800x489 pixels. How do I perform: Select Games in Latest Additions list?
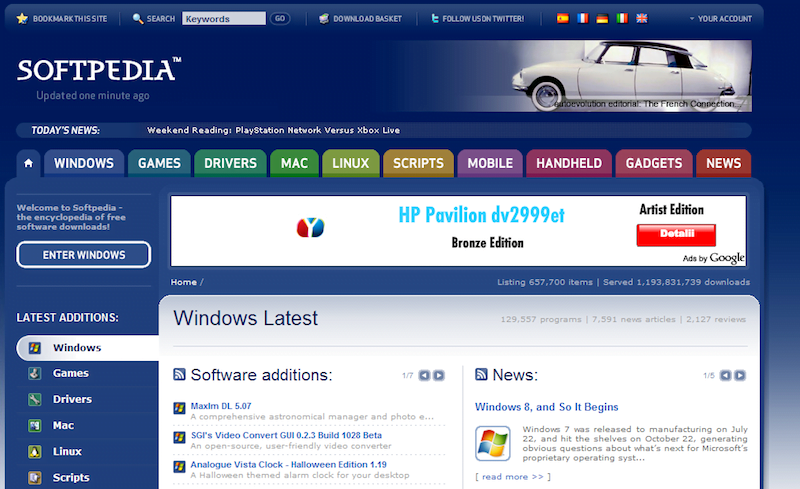[70, 374]
